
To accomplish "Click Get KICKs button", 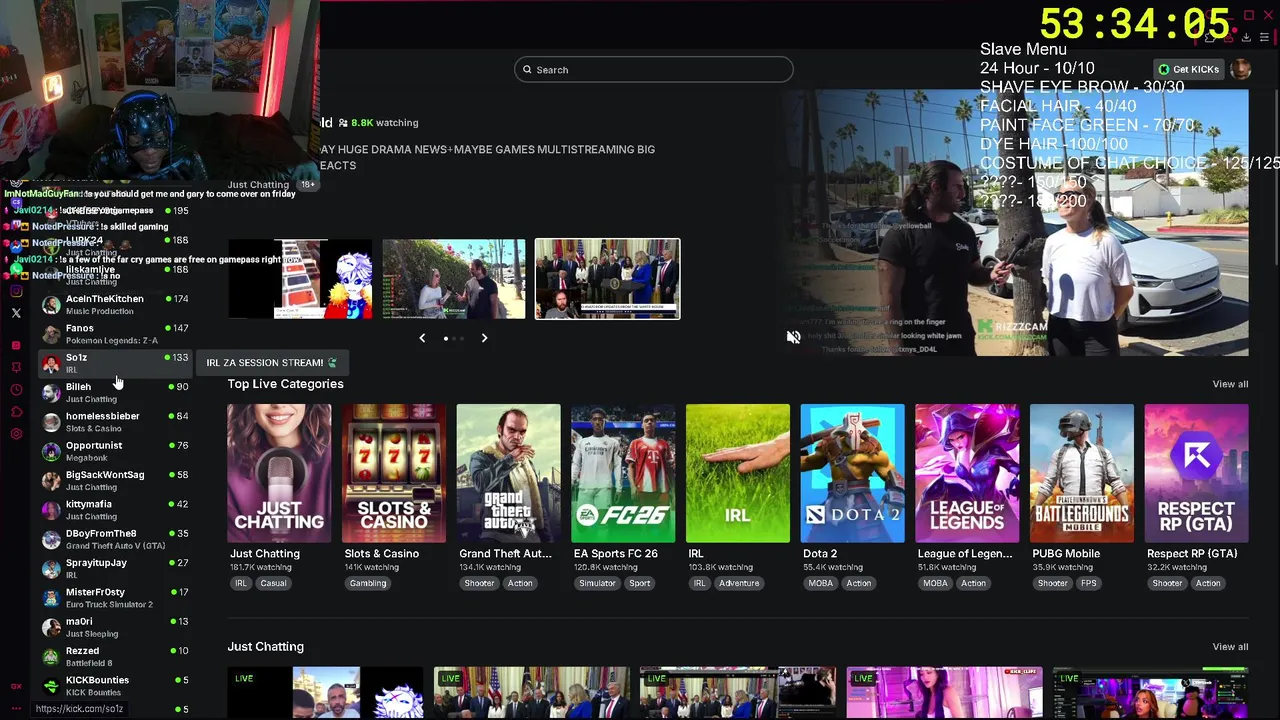I will coord(1189,69).
